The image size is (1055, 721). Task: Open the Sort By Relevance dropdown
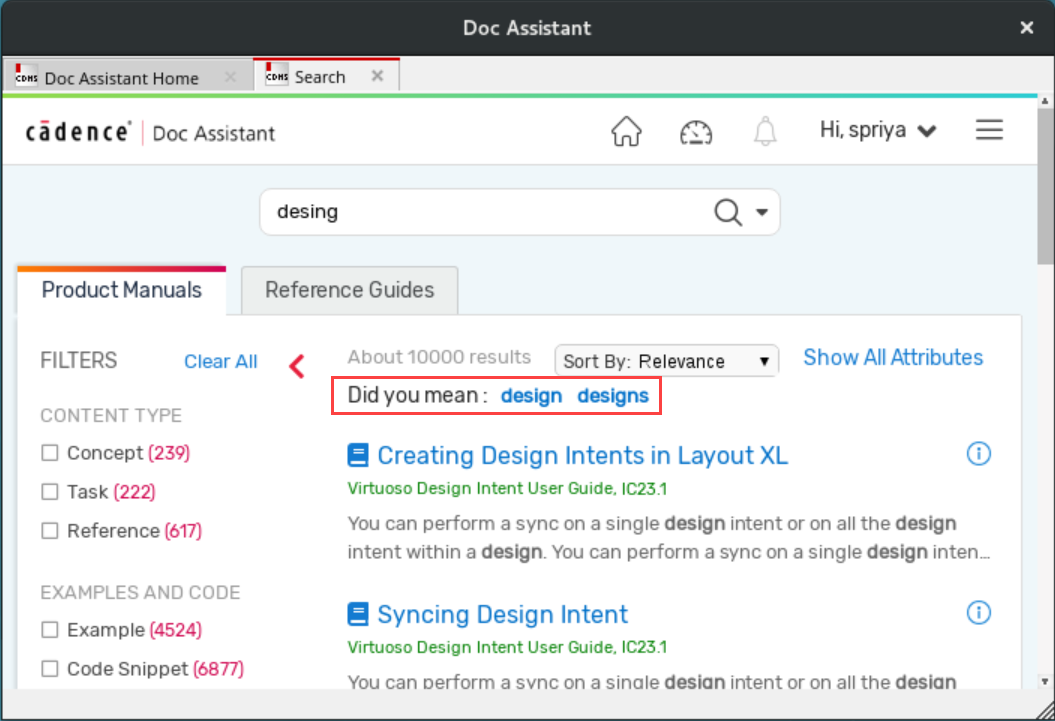pyautogui.click(x=666, y=361)
